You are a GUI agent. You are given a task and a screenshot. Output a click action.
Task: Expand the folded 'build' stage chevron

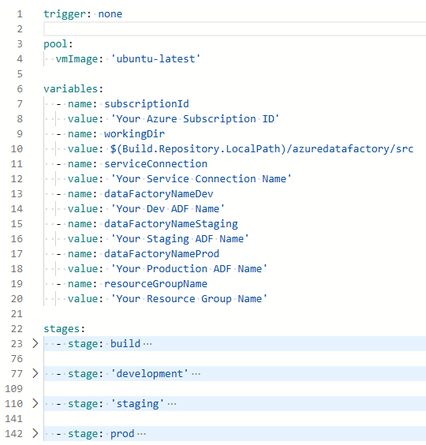pyautogui.click(x=35, y=343)
